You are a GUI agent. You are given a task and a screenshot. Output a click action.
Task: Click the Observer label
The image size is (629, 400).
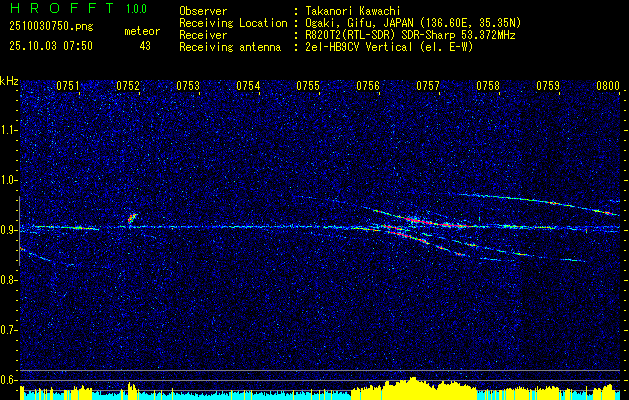[203, 11]
